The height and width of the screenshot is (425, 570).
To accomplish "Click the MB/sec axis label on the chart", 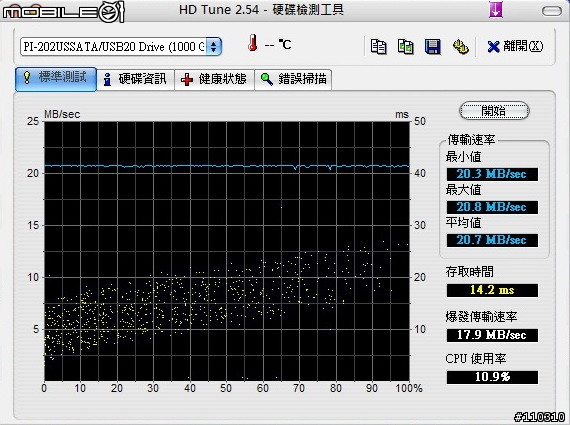I will point(62,114).
